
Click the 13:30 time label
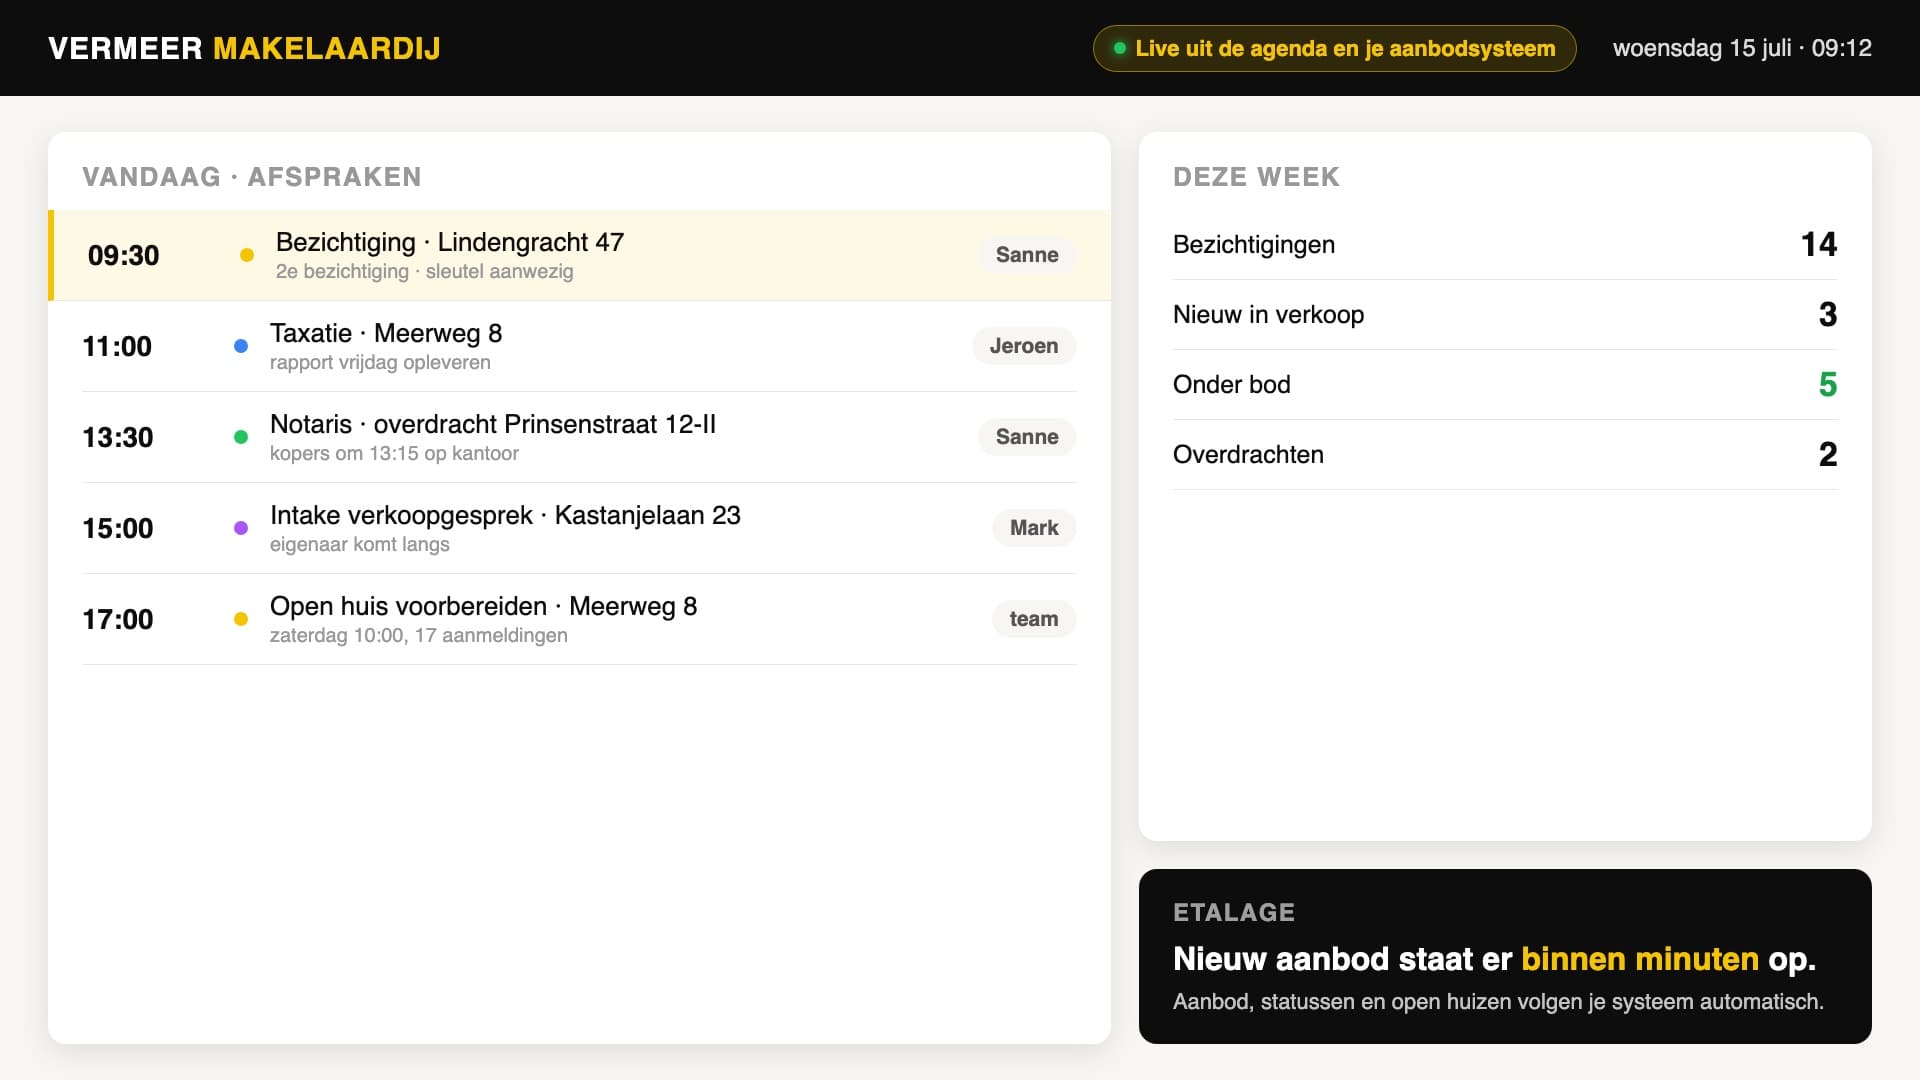(118, 437)
